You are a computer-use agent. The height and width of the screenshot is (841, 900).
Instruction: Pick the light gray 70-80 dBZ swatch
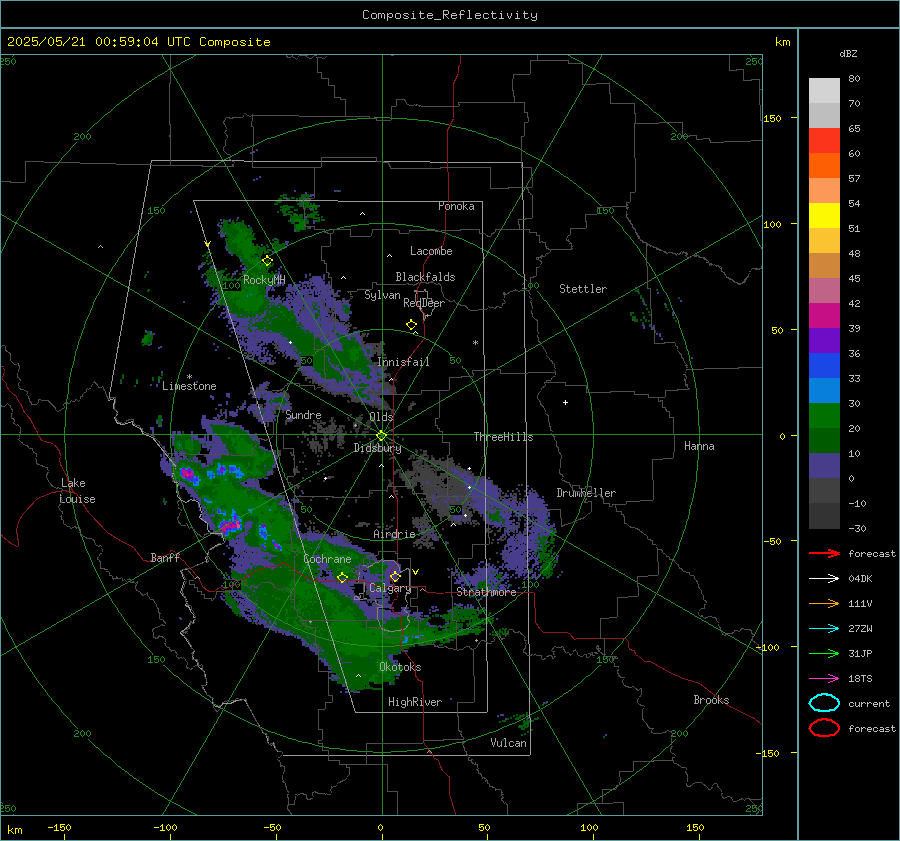824,91
